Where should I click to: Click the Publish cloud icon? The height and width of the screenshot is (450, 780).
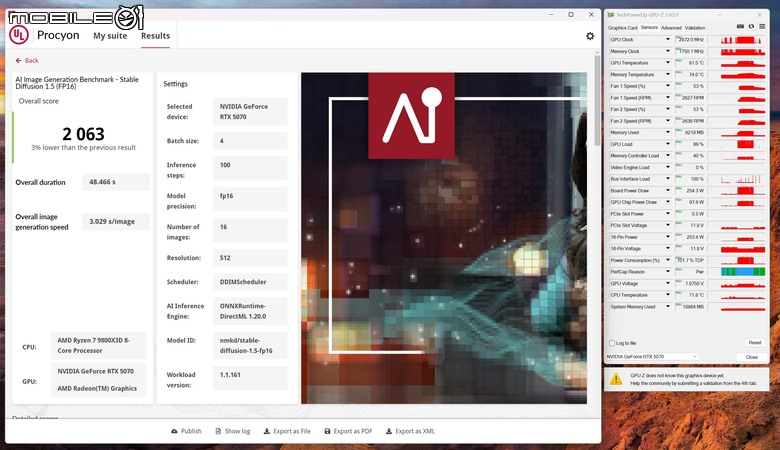pos(174,431)
